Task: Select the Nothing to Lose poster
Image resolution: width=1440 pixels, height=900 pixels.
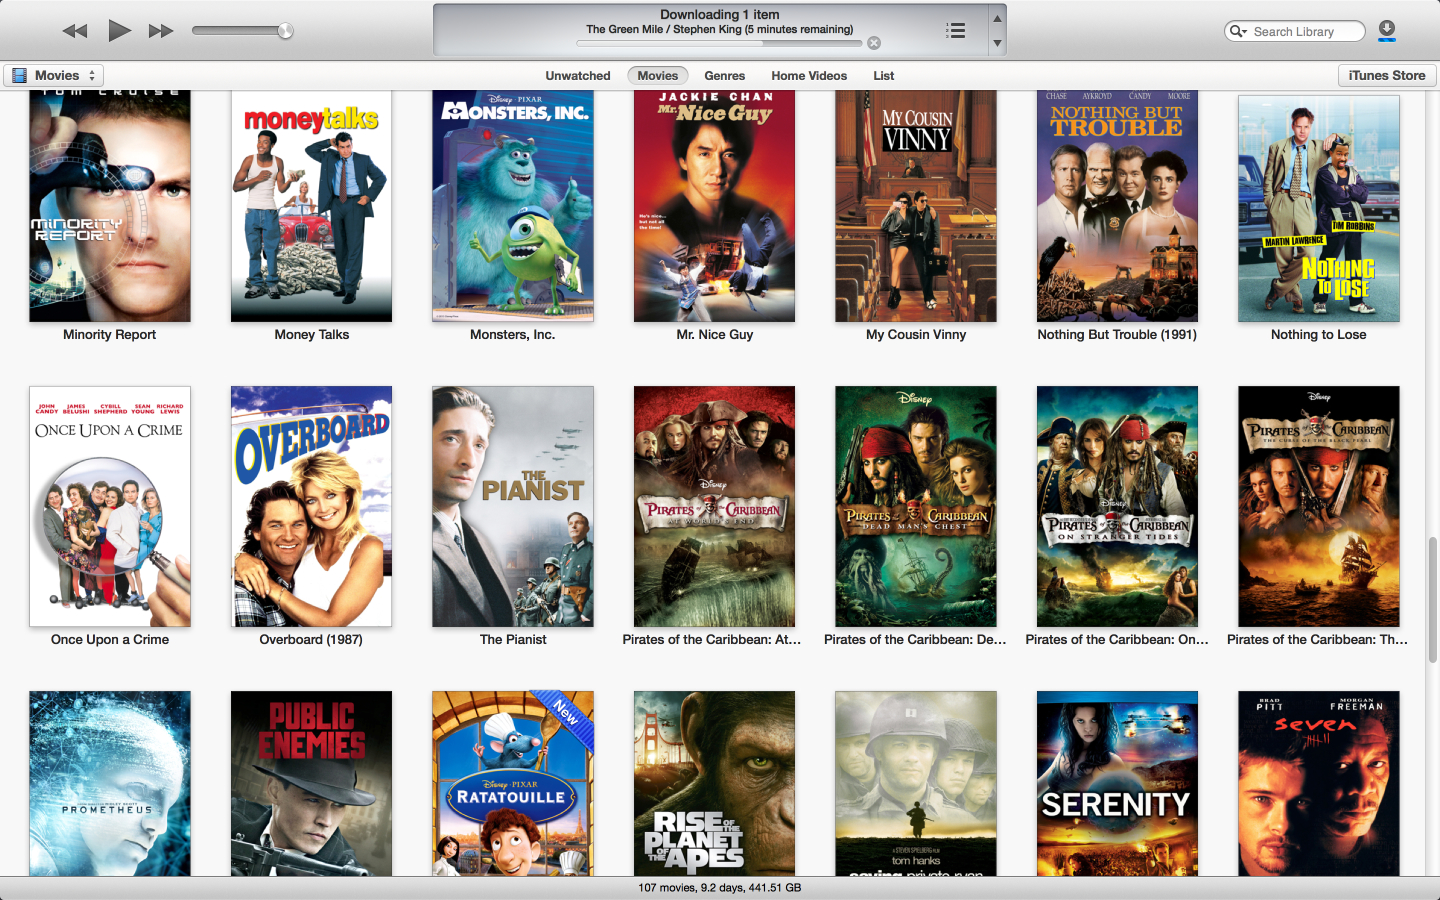Action: point(1319,208)
